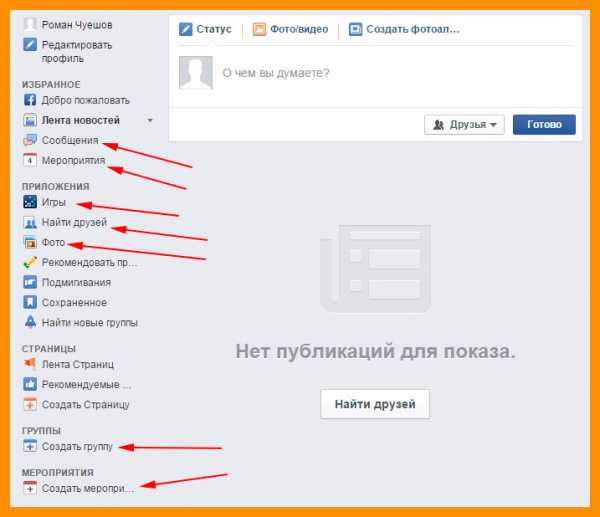Viewport: 600px width, 517px height.
Task: Open the Фото link
Action: [54, 242]
